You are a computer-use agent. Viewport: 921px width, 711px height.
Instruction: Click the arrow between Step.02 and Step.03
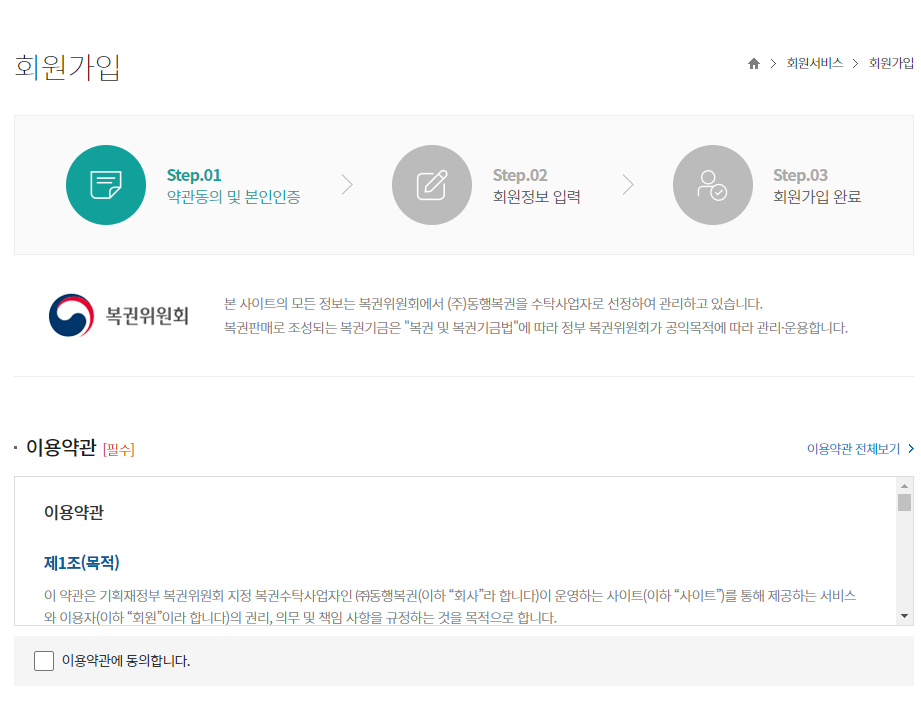(x=628, y=185)
